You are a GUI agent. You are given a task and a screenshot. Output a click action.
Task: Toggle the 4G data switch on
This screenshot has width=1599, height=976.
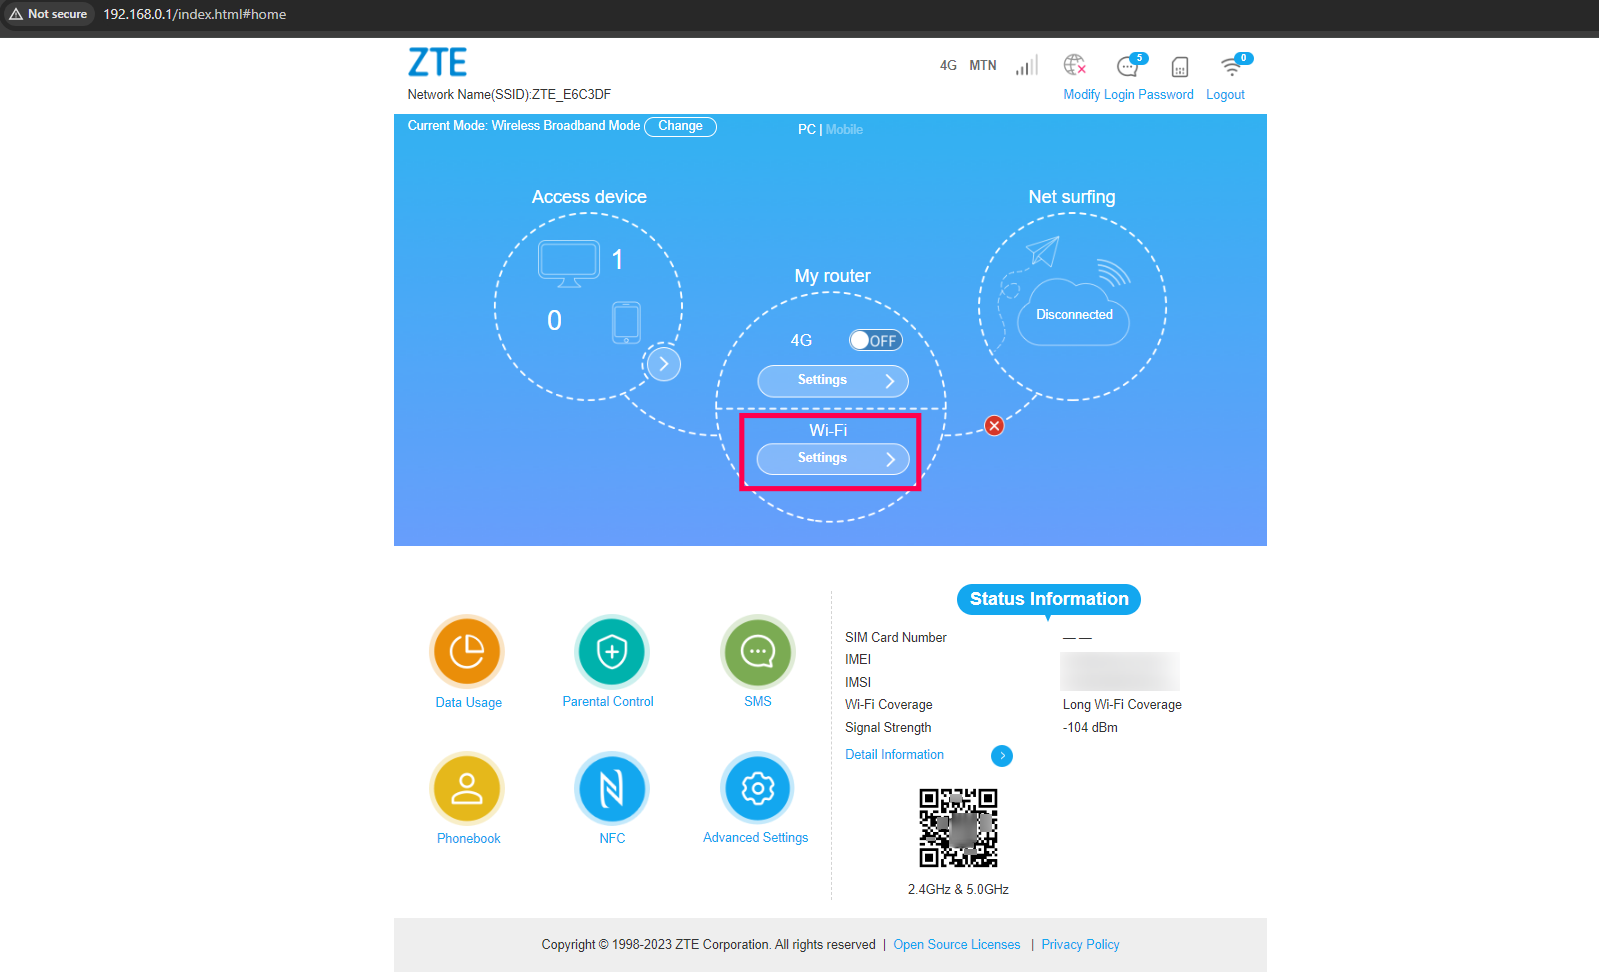(875, 341)
